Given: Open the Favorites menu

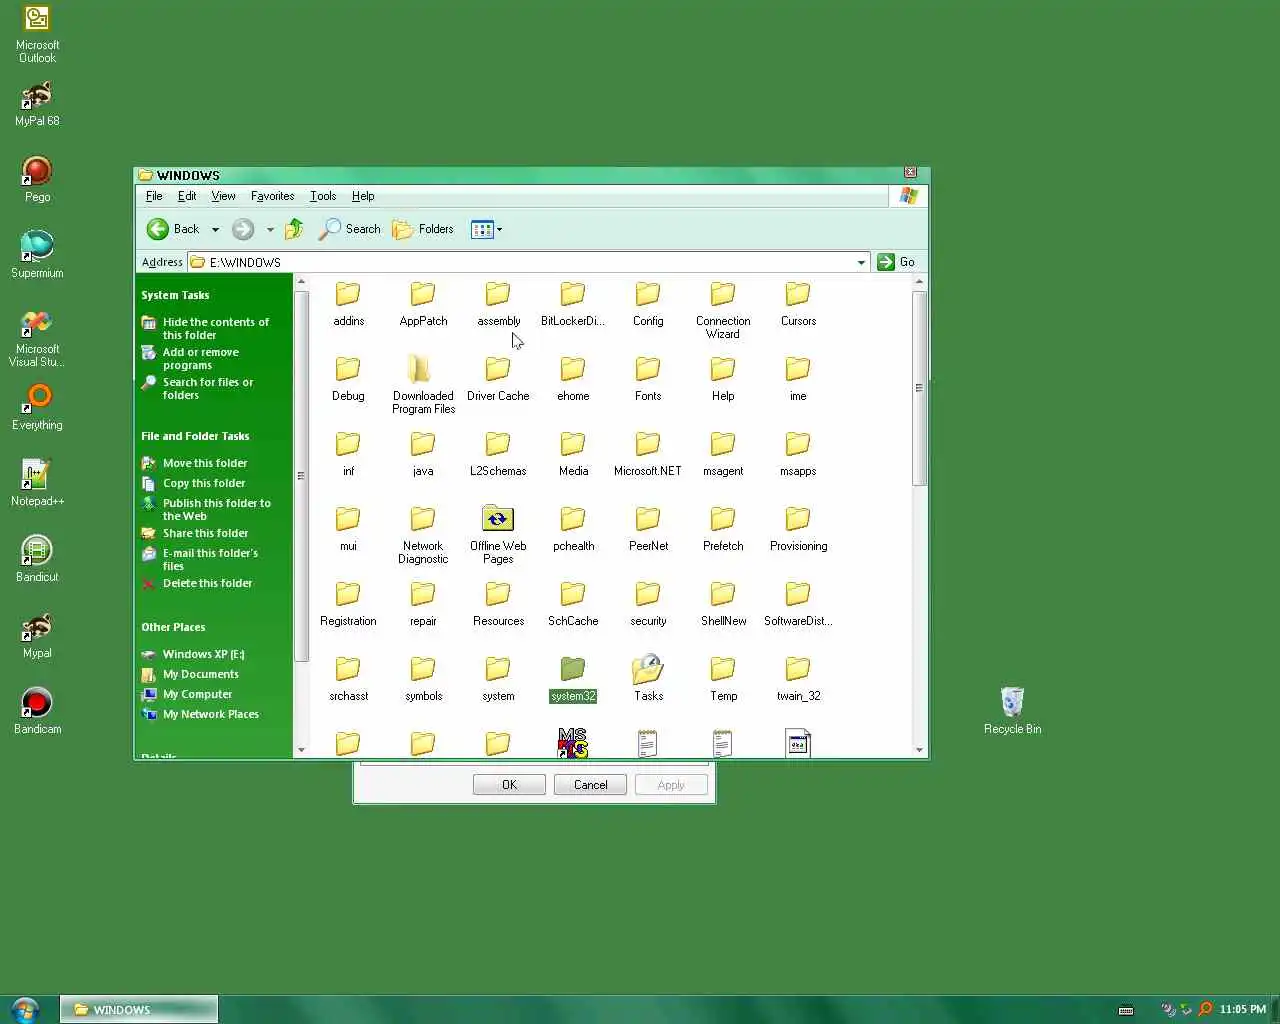Looking at the screenshot, I should click(272, 196).
